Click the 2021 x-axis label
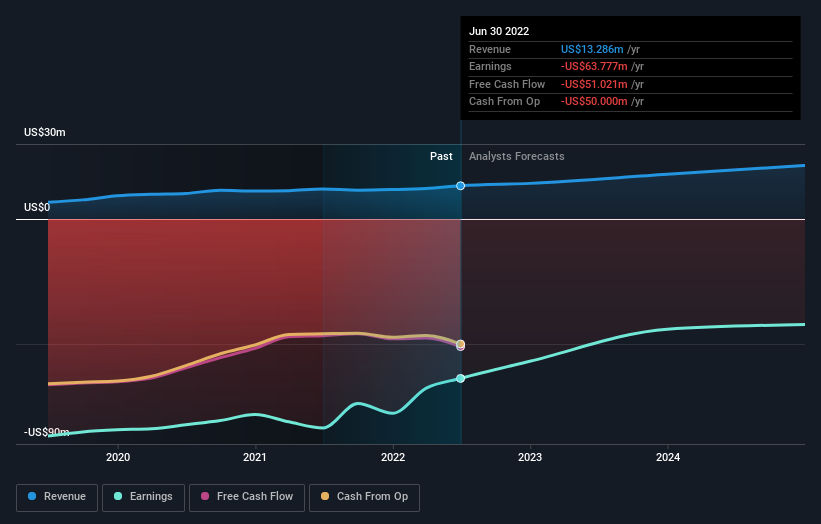The height and width of the screenshot is (524, 821). (255, 457)
